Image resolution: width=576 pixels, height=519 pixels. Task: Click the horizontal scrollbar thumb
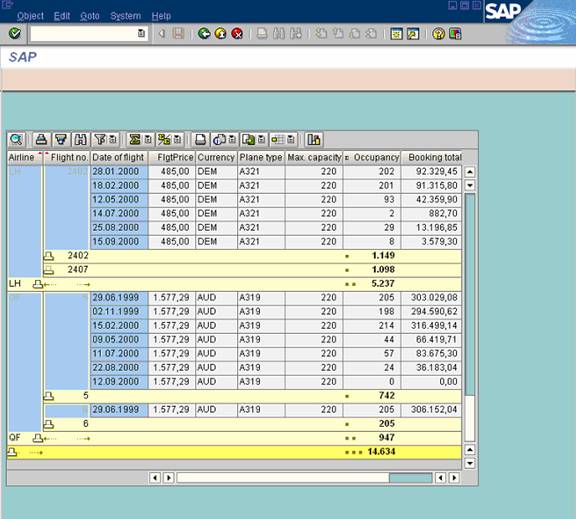[410, 478]
